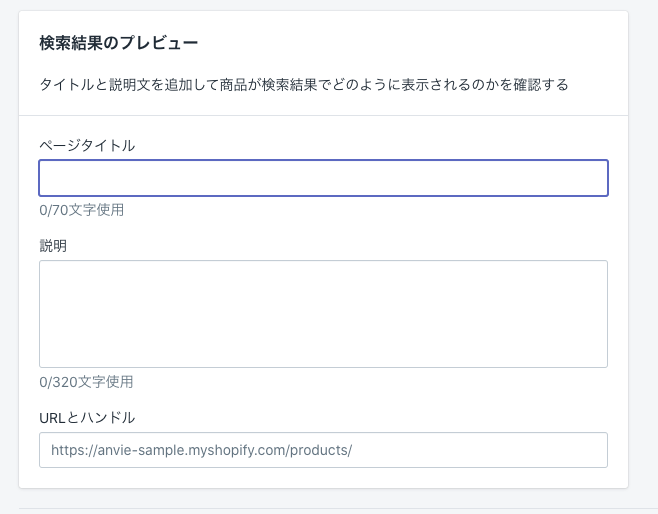Click inside the 説明 text area

tap(323, 314)
